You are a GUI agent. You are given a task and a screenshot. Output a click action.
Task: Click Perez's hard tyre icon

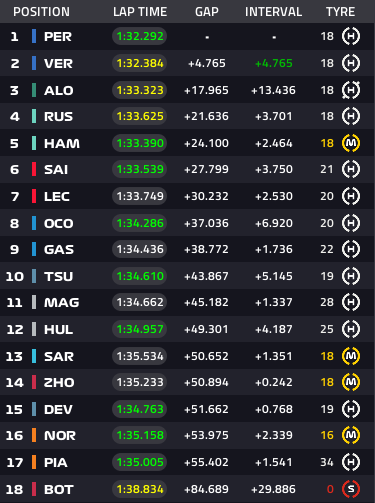point(351,36)
